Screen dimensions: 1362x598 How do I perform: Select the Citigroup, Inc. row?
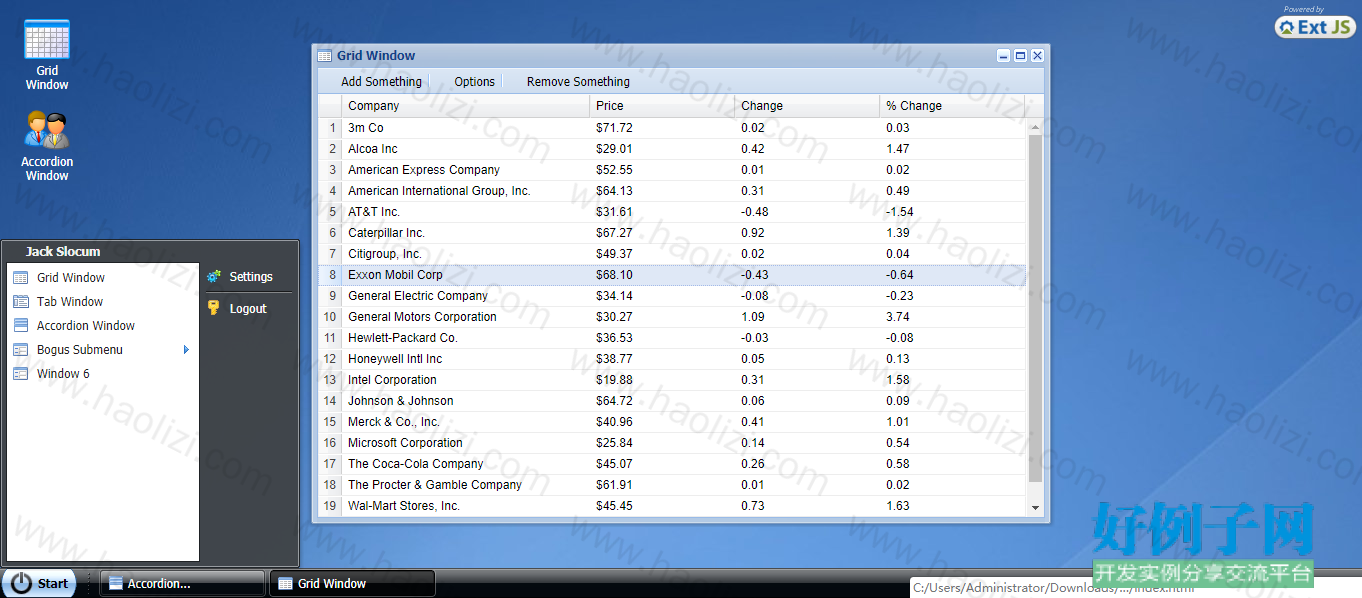(672, 254)
